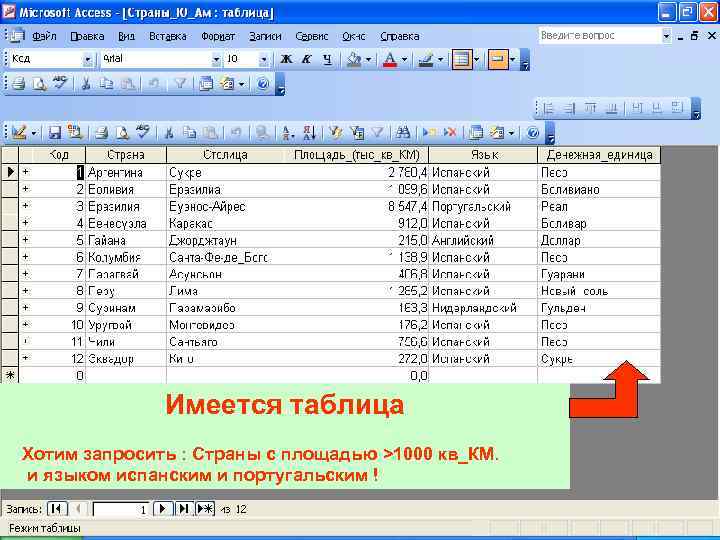This screenshot has height=540, width=720.
Task: Apply Filter by Selection lightning-funnel icon
Action: 335,133
